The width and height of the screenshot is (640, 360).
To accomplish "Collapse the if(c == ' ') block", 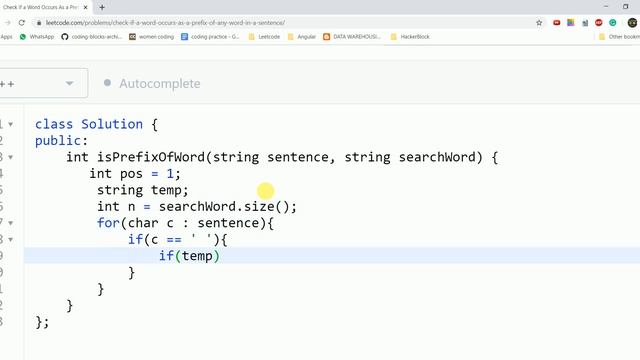I will [11, 240].
